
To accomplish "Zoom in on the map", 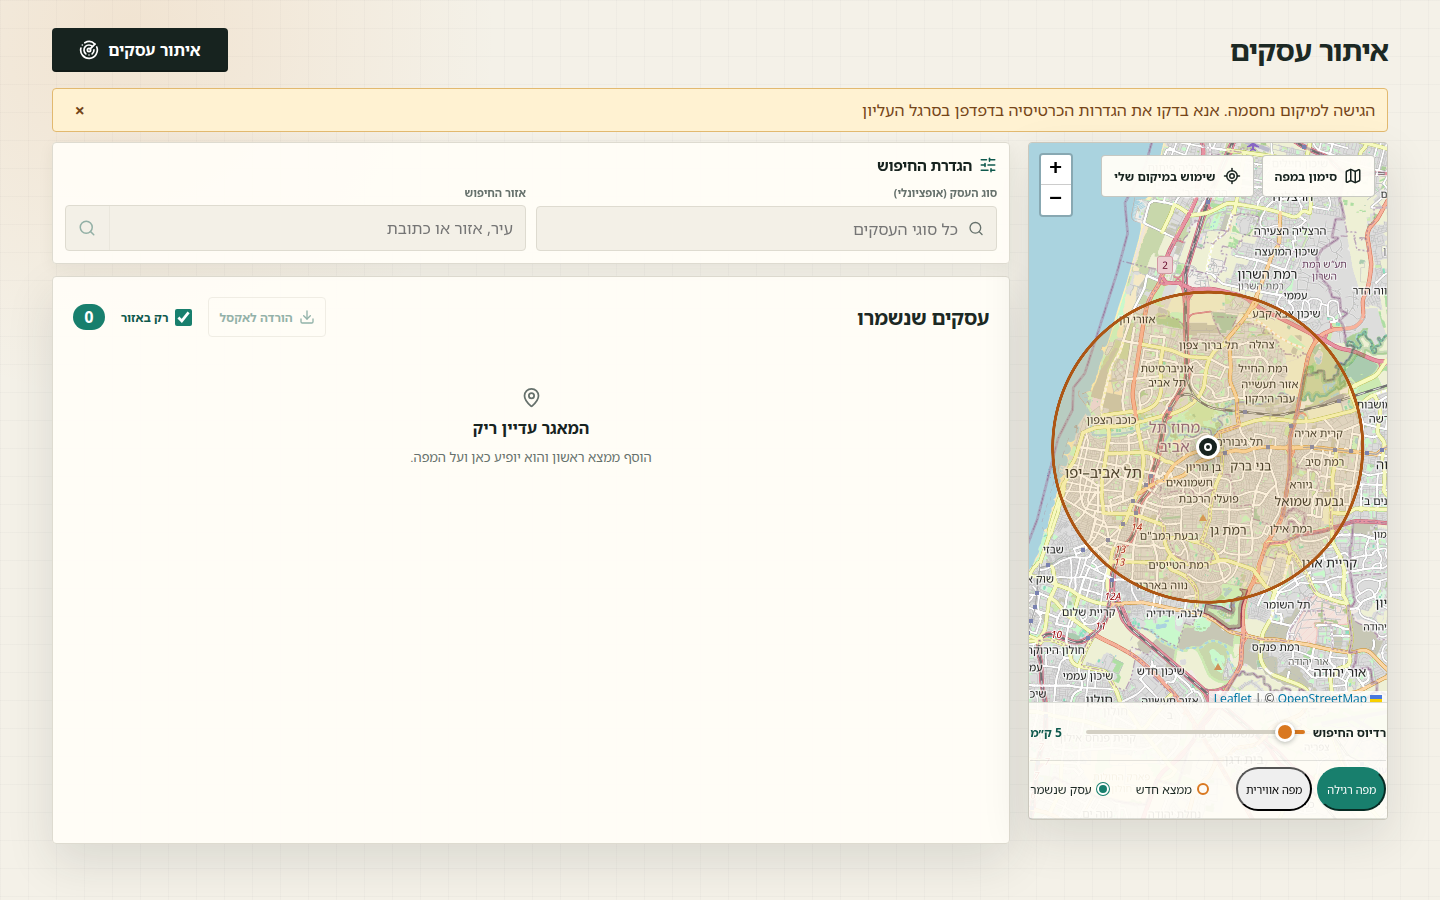I will pyautogui.click(x=1055, y=169).
